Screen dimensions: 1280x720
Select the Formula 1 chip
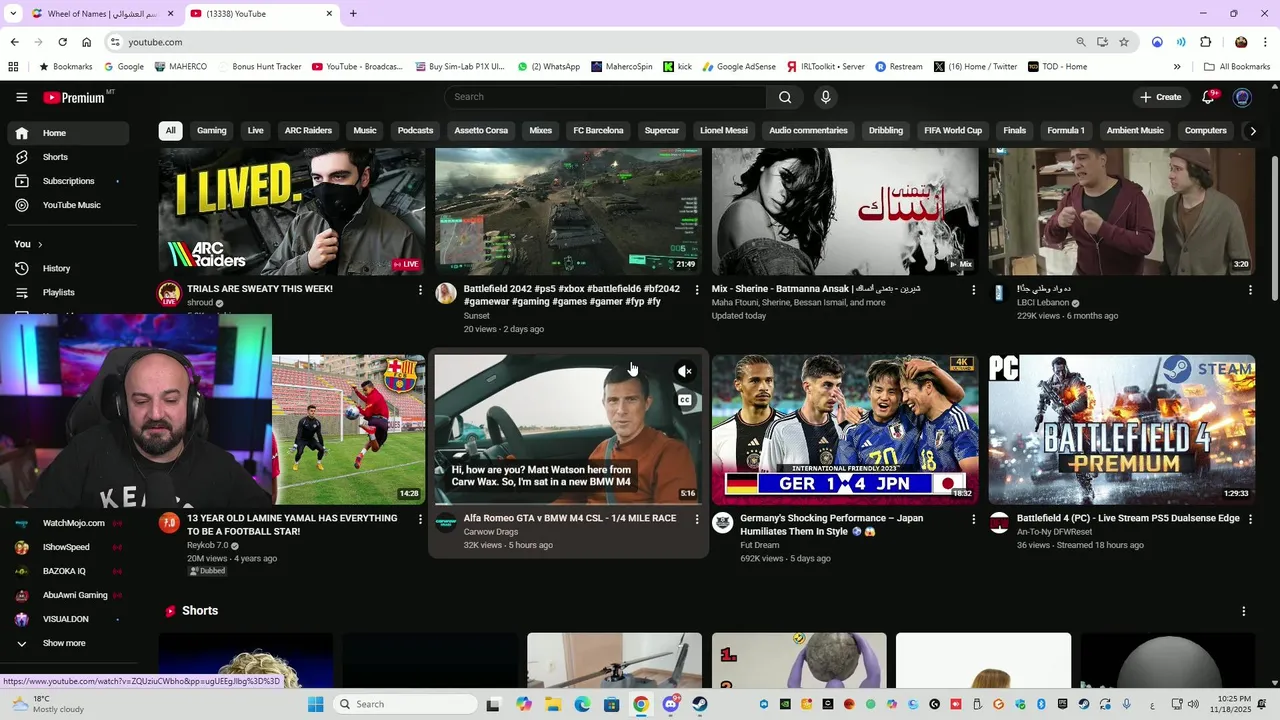(1066, 131)
